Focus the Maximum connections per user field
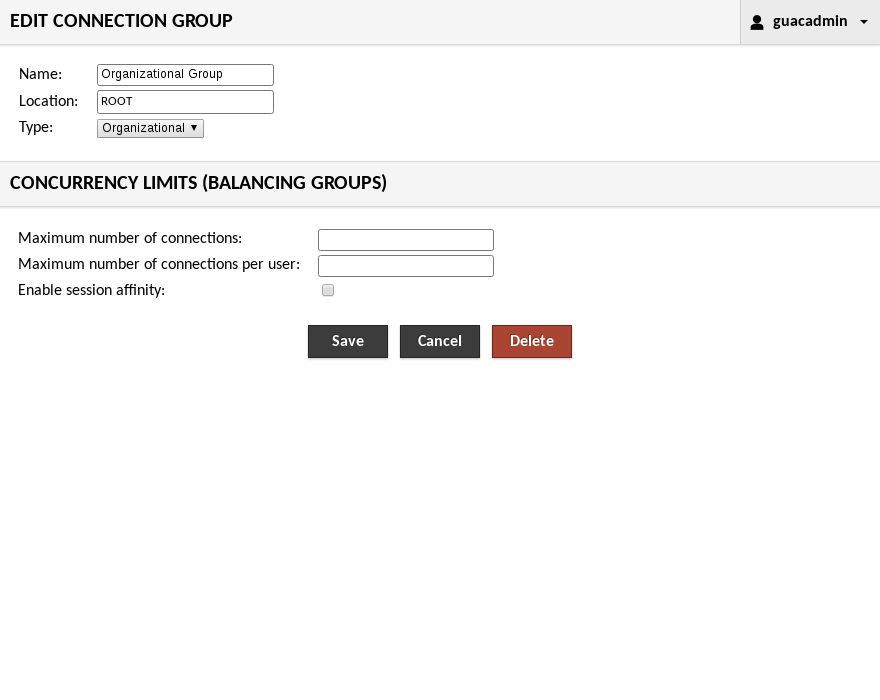Image resolution: width=880 pixels, height=700 pixels. click(x=405, y=265)
